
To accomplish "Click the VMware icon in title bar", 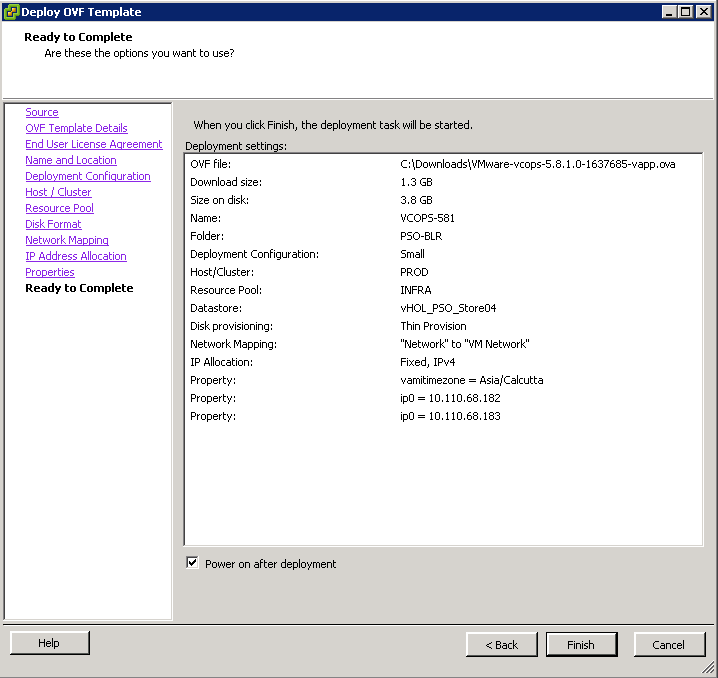I will click(11, 11).
